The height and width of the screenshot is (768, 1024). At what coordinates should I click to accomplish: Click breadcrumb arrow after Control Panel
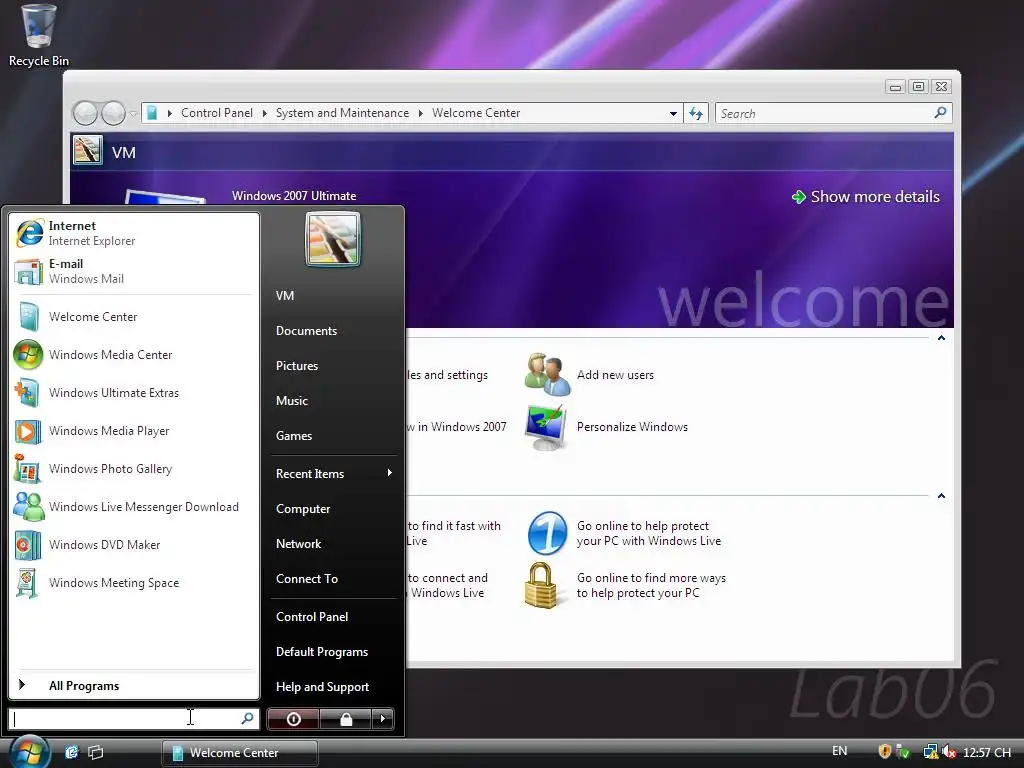264,113
